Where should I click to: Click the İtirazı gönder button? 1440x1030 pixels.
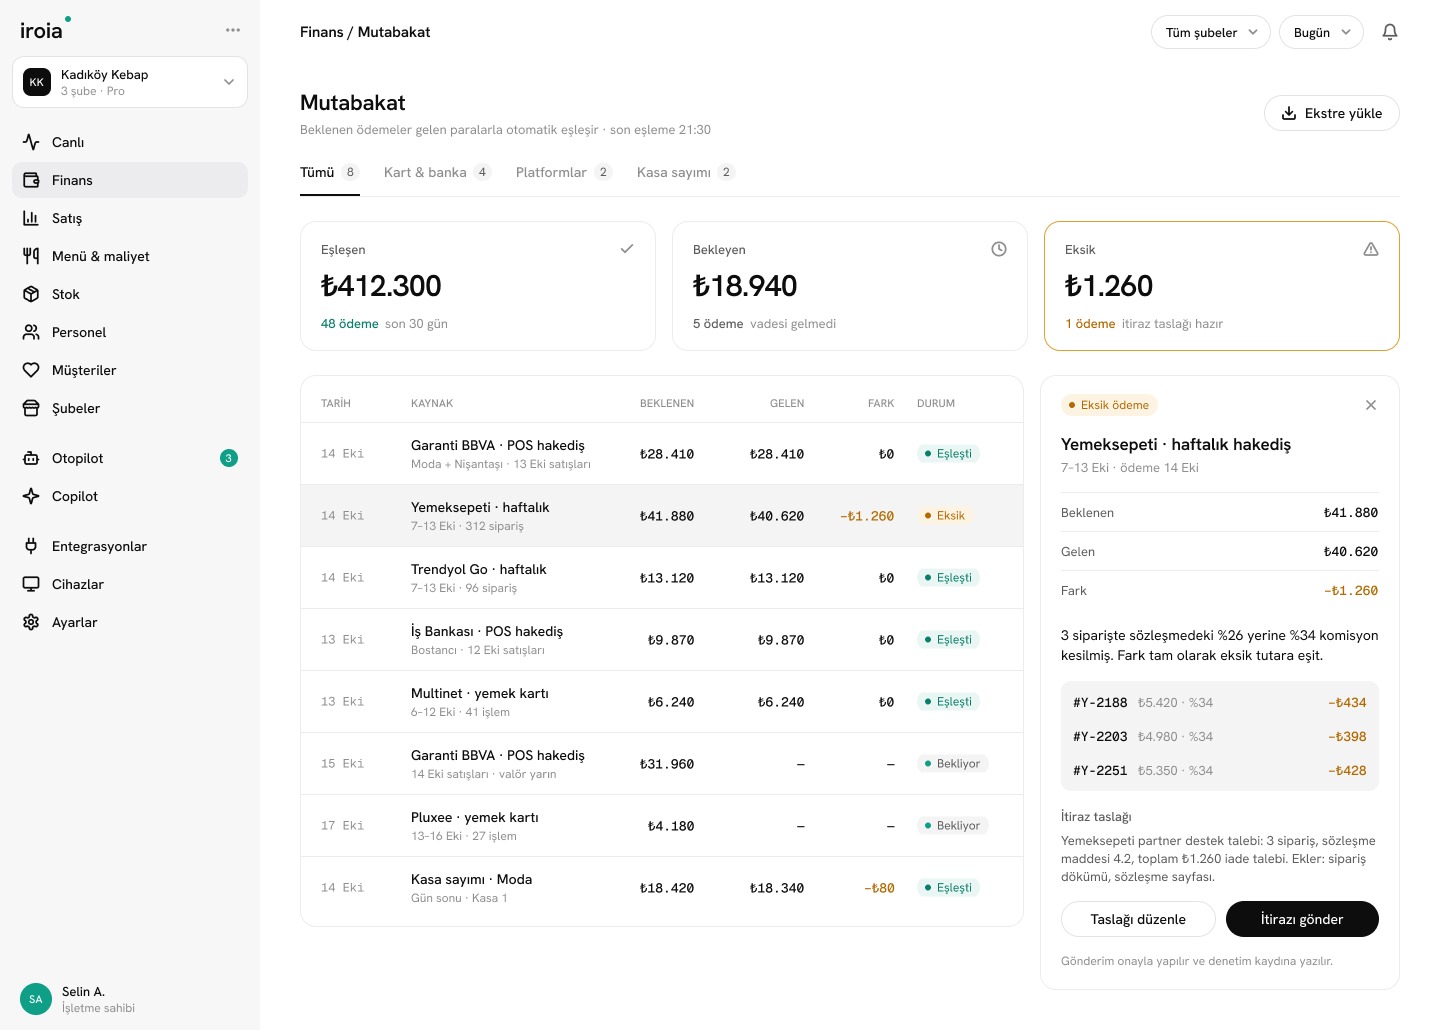click(1302, 919)
